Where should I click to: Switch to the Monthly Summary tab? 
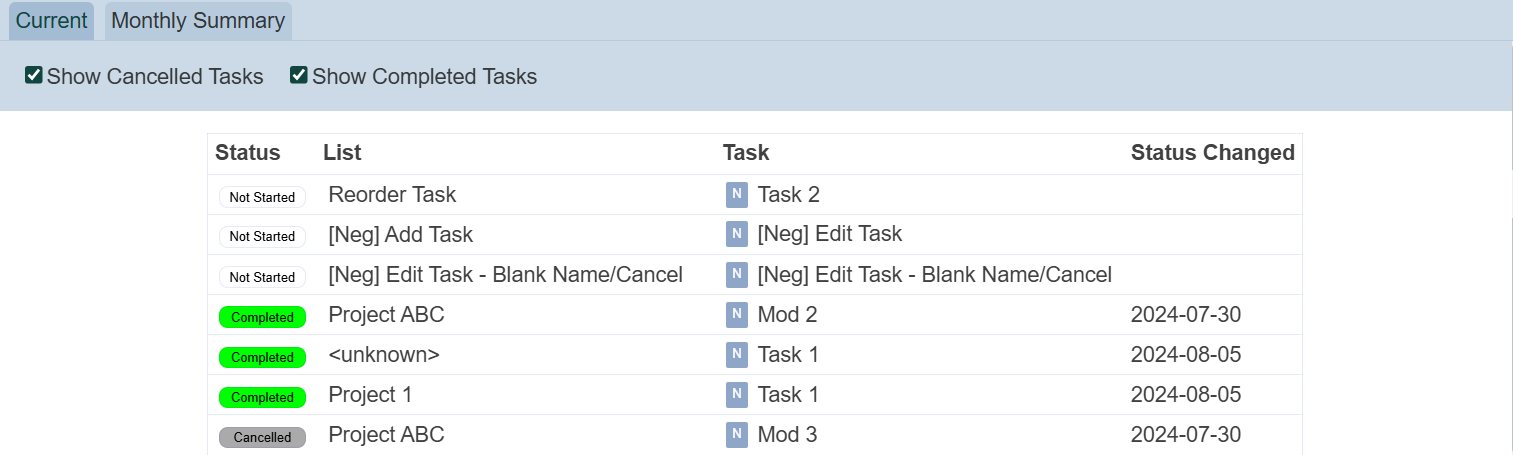point(198,21)
